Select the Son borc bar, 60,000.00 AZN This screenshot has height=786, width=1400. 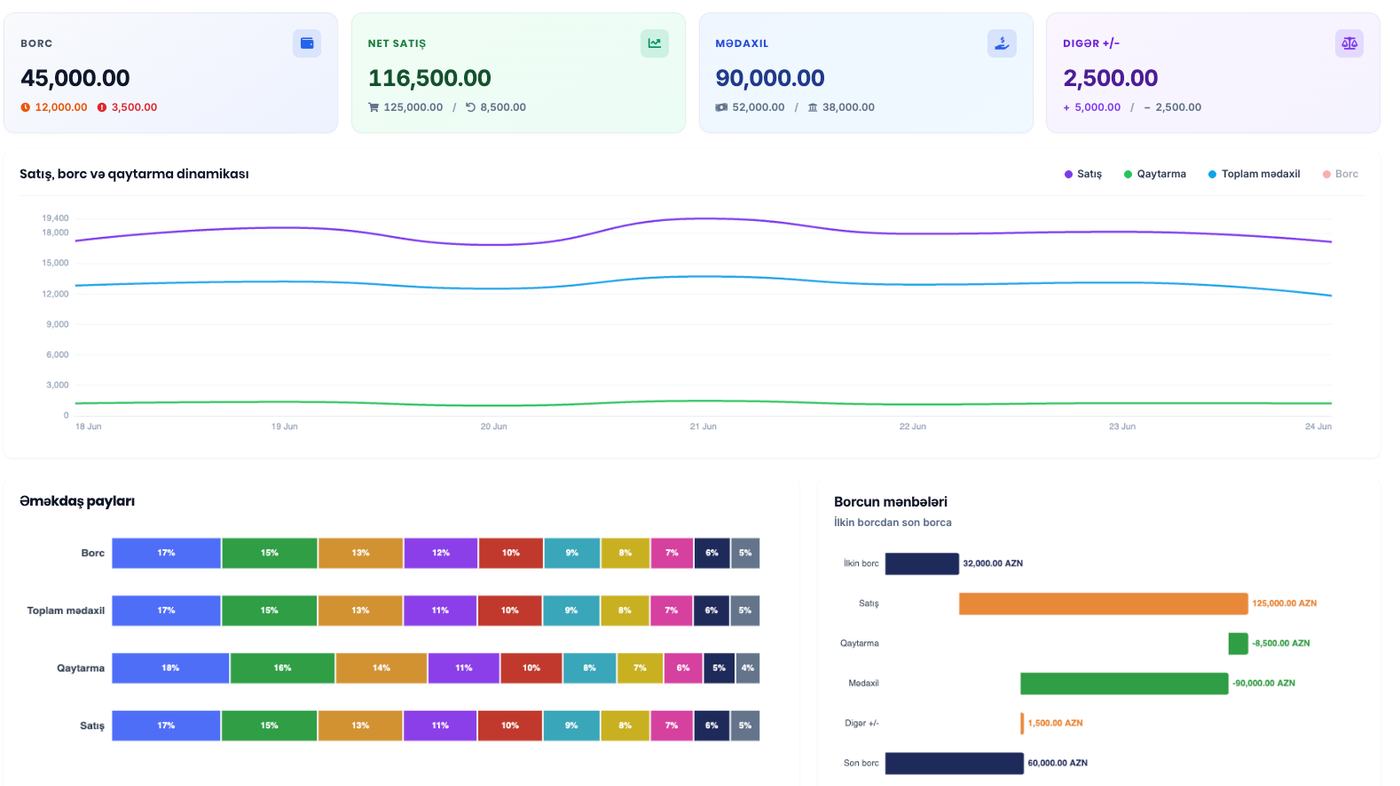[954, 763]
